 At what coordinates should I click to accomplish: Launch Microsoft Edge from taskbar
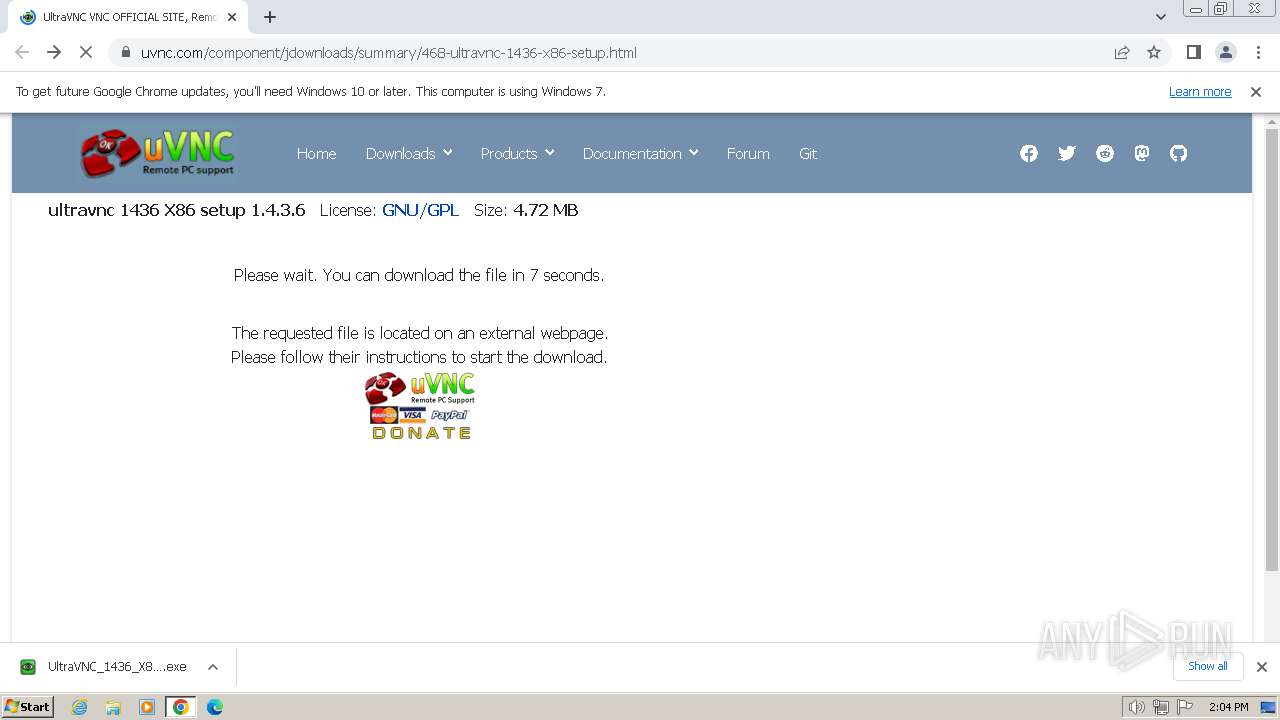tap(214, 706)
